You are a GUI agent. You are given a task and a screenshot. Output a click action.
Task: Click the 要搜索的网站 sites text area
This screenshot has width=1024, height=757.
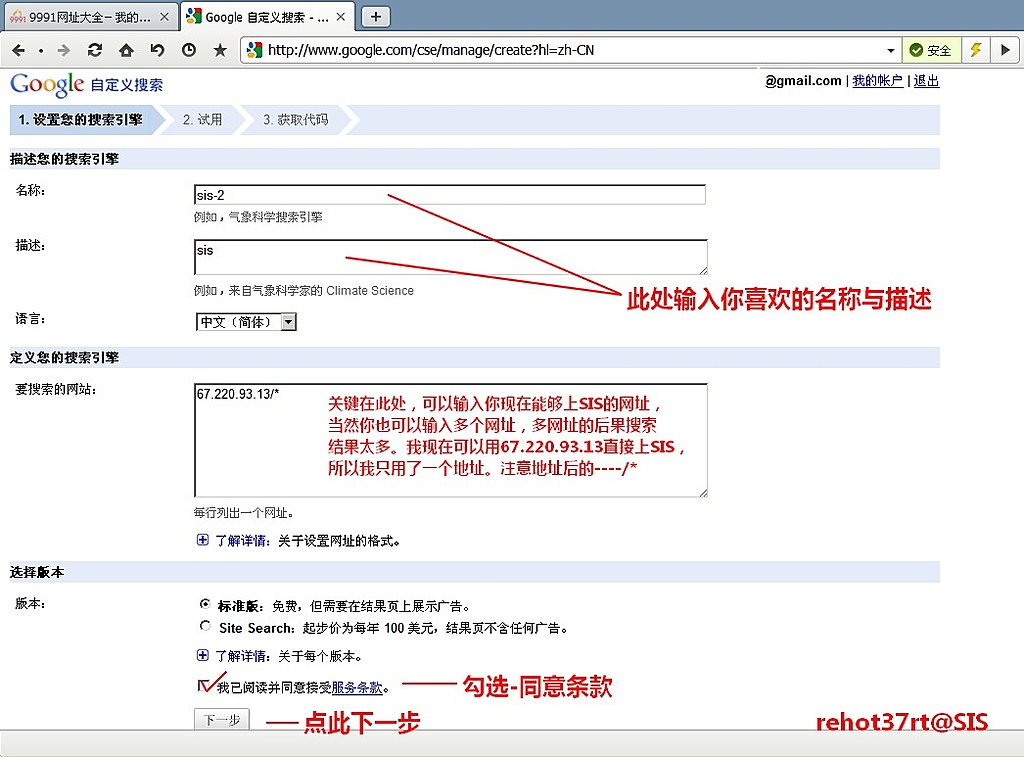(x=451, y=440)
